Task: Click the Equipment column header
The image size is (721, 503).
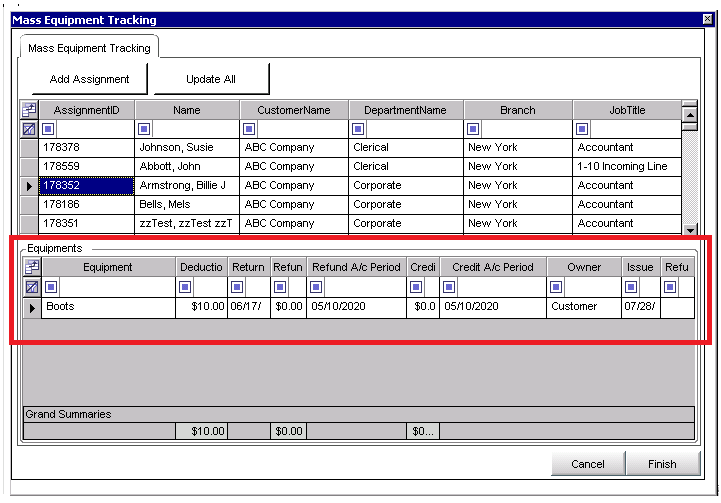Action: [108, 267]
